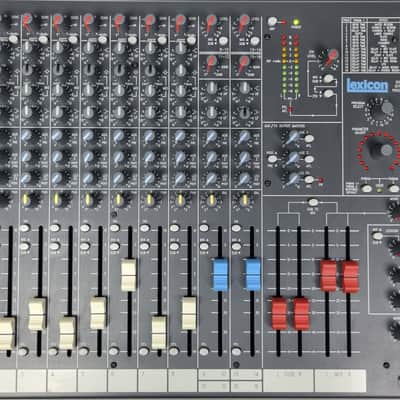Move the white fader on channel 4

tap(68, 333)
